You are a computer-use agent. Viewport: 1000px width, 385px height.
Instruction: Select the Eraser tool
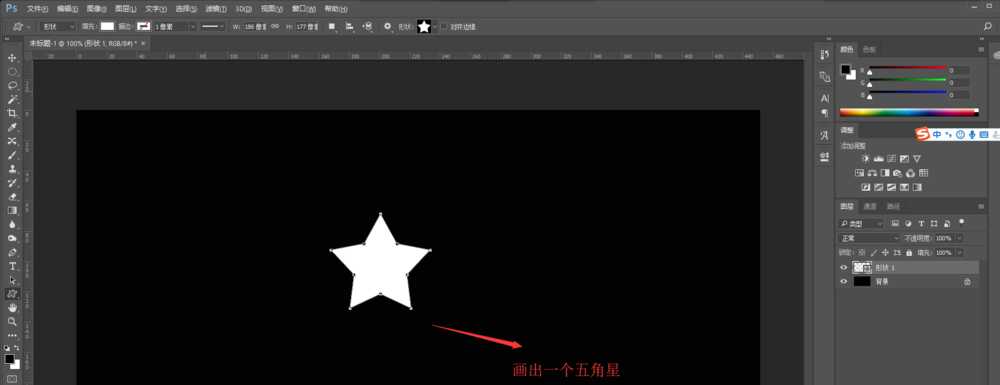[12, 196]
